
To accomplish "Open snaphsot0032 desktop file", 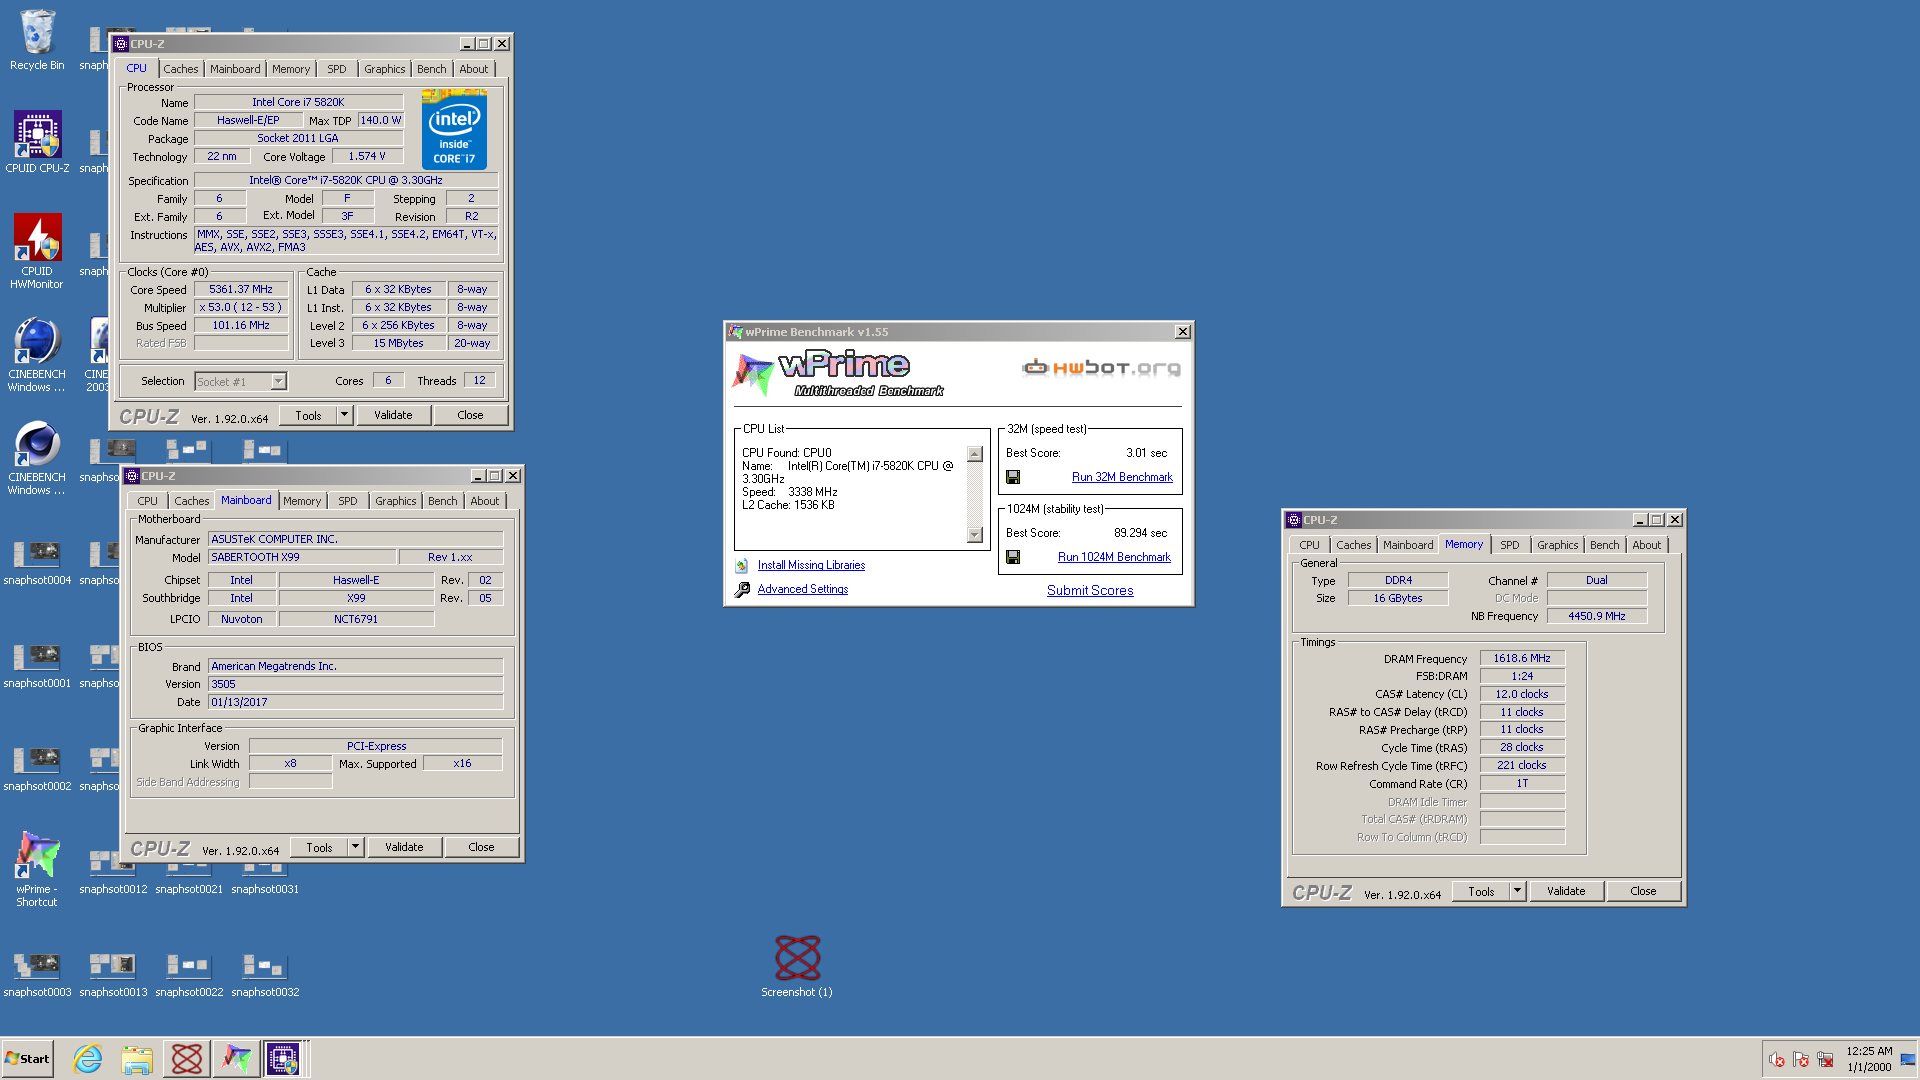I will point(265,974).
